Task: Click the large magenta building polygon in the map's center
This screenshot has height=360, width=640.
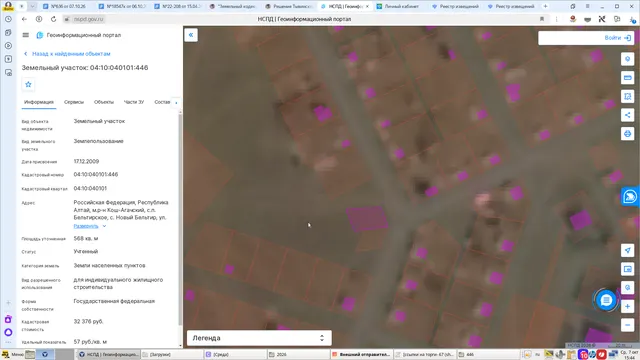Action: click(367, 219)
